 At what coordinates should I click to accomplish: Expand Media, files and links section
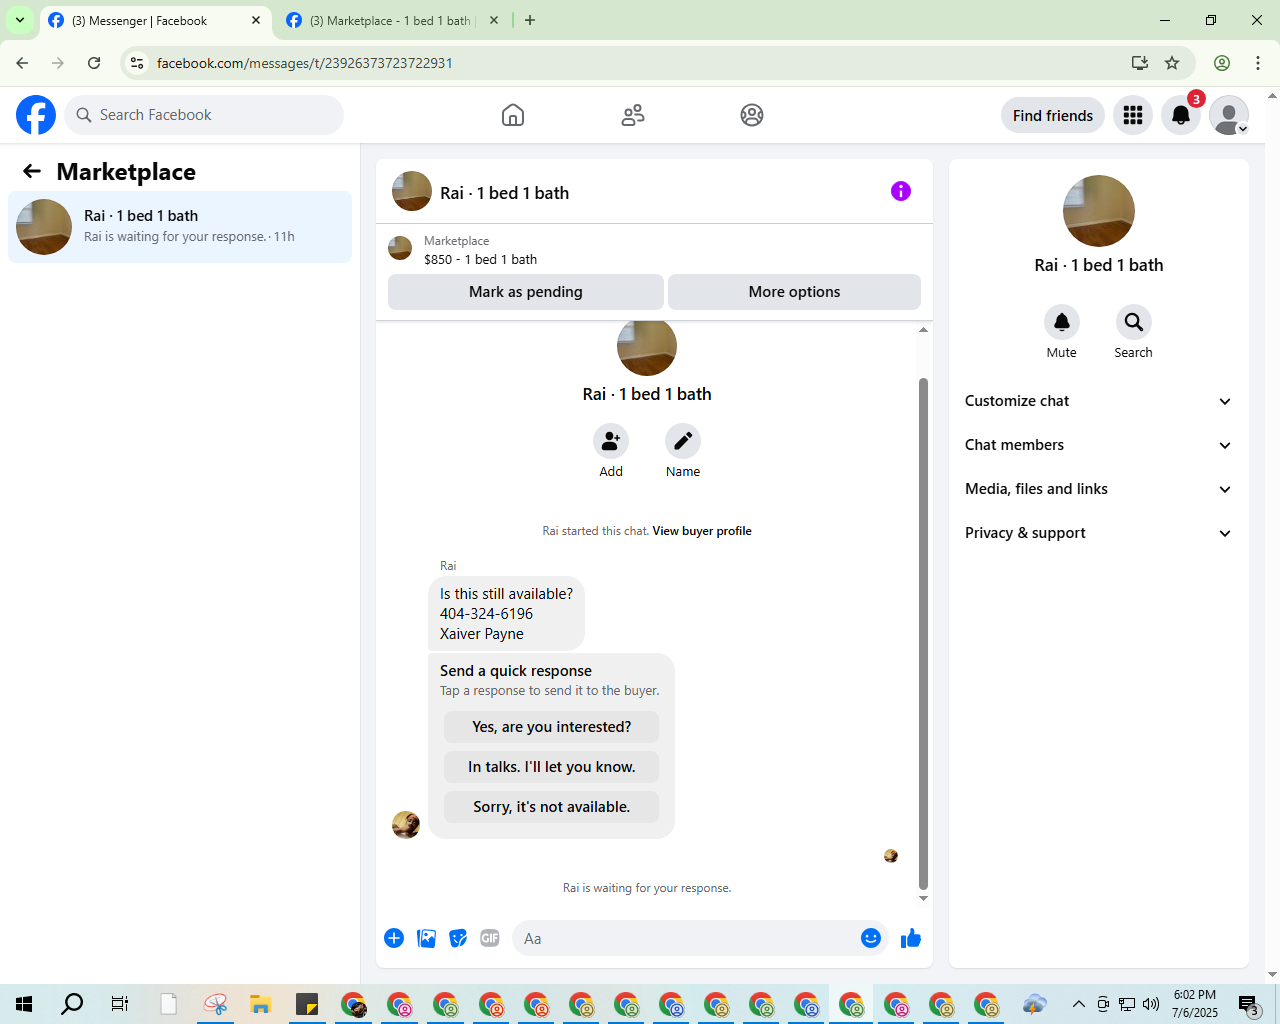point(1099,489)
